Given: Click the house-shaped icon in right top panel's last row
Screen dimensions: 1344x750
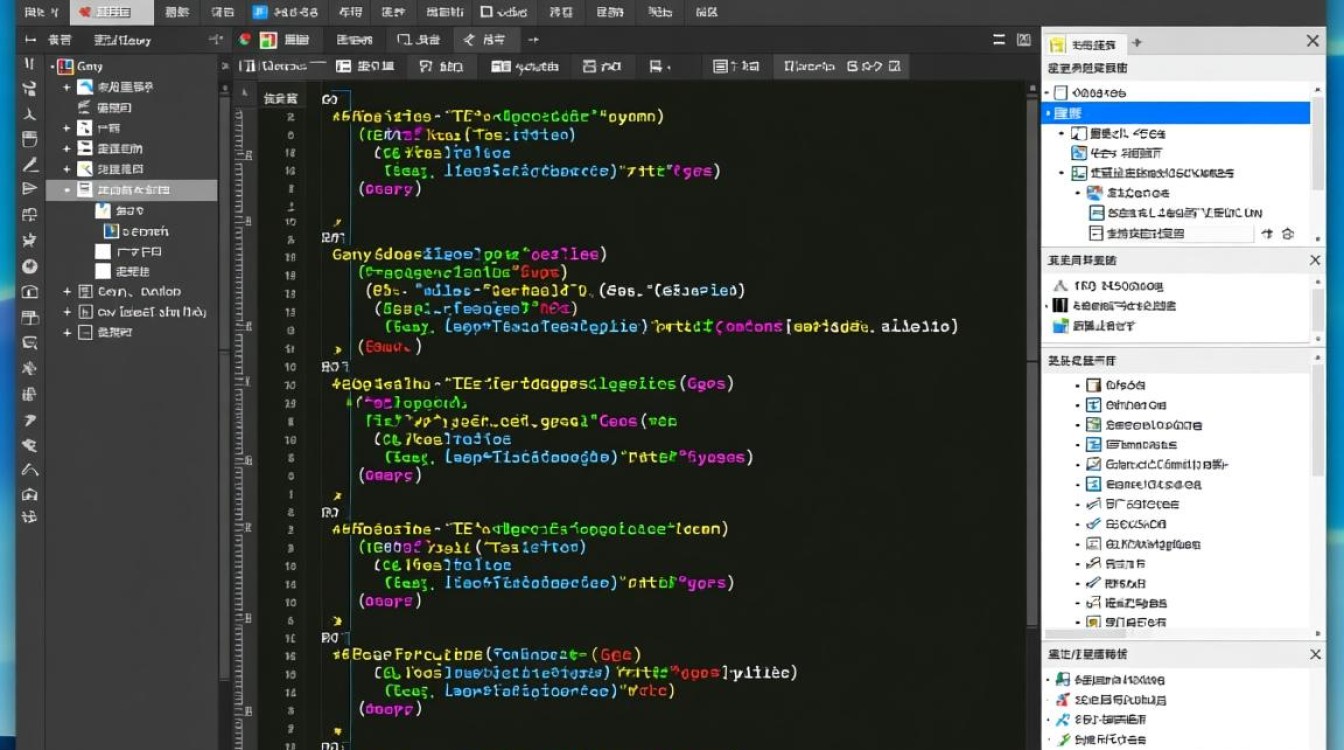Looking at the screenshot, I should pyautogui.click(x=1288, y=233).
